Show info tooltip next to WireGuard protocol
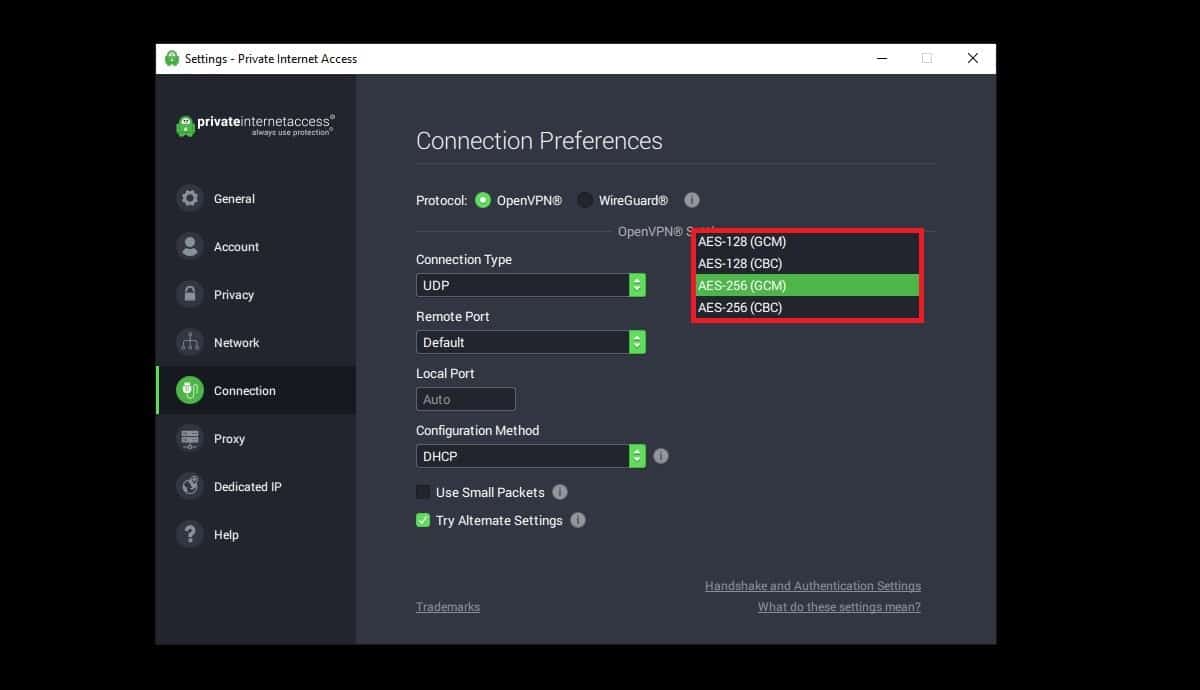This screenshot has height=690, width=1200. point(692,200)
